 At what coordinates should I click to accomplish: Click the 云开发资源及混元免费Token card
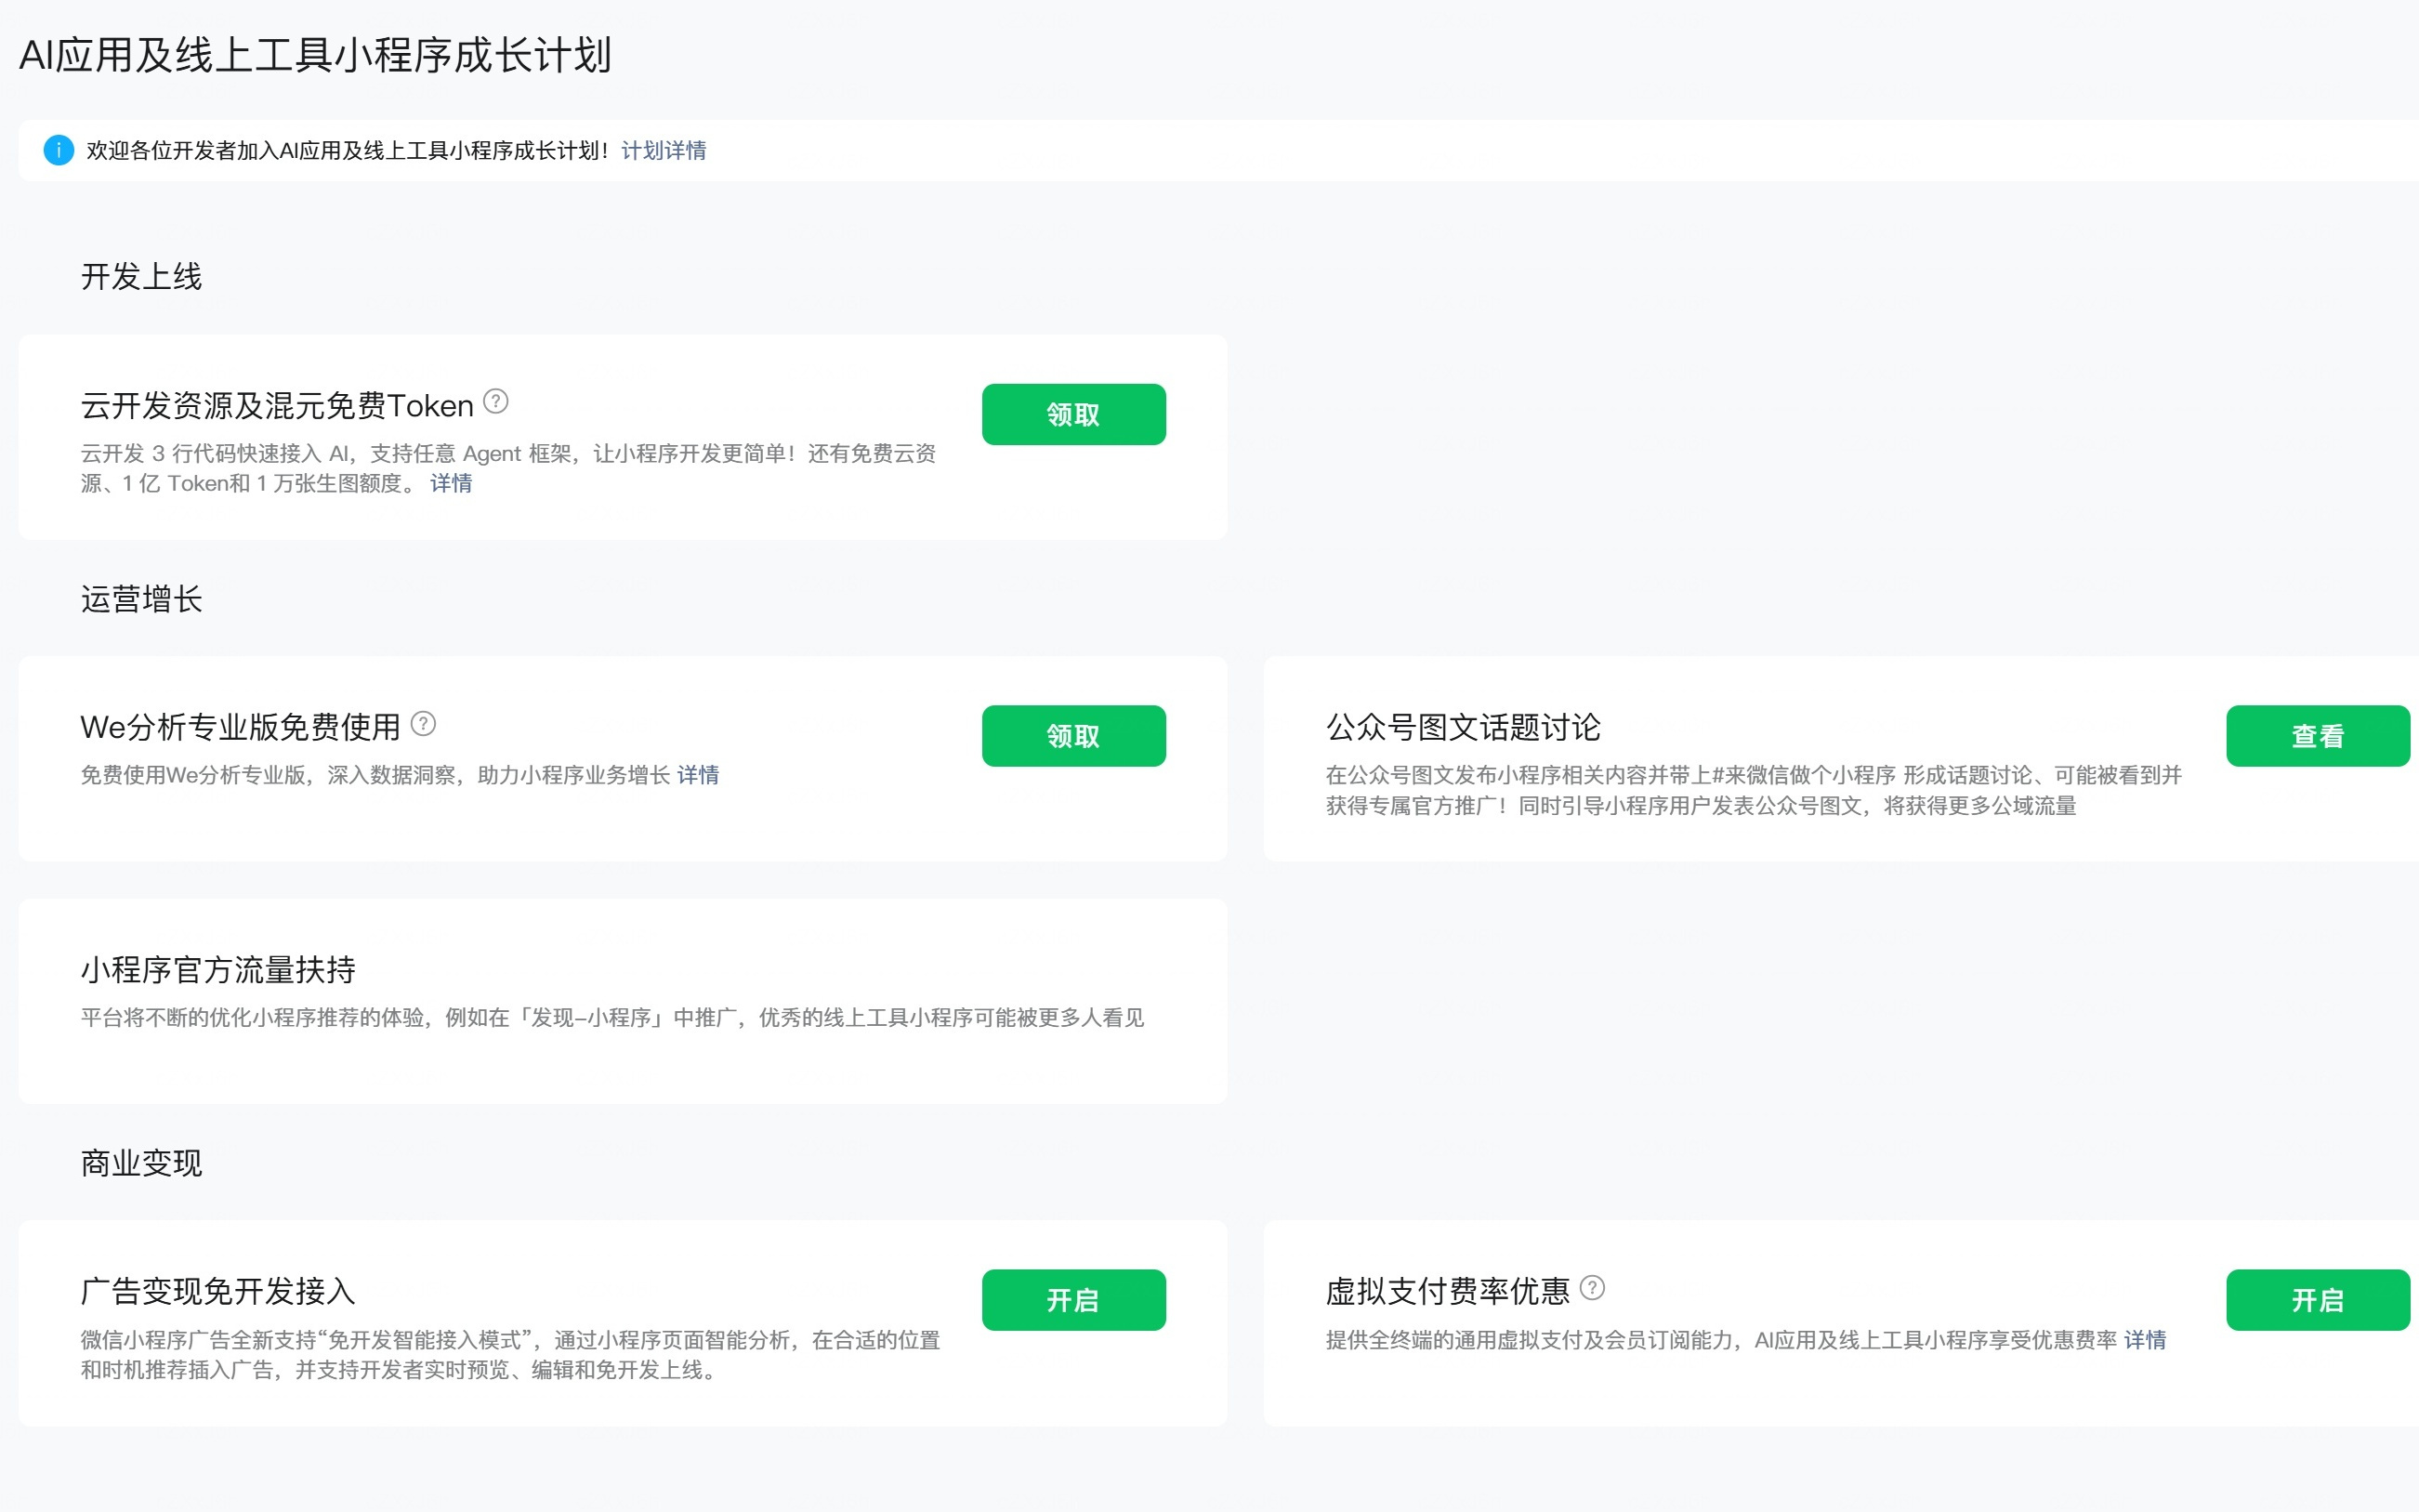pos(622,437)
